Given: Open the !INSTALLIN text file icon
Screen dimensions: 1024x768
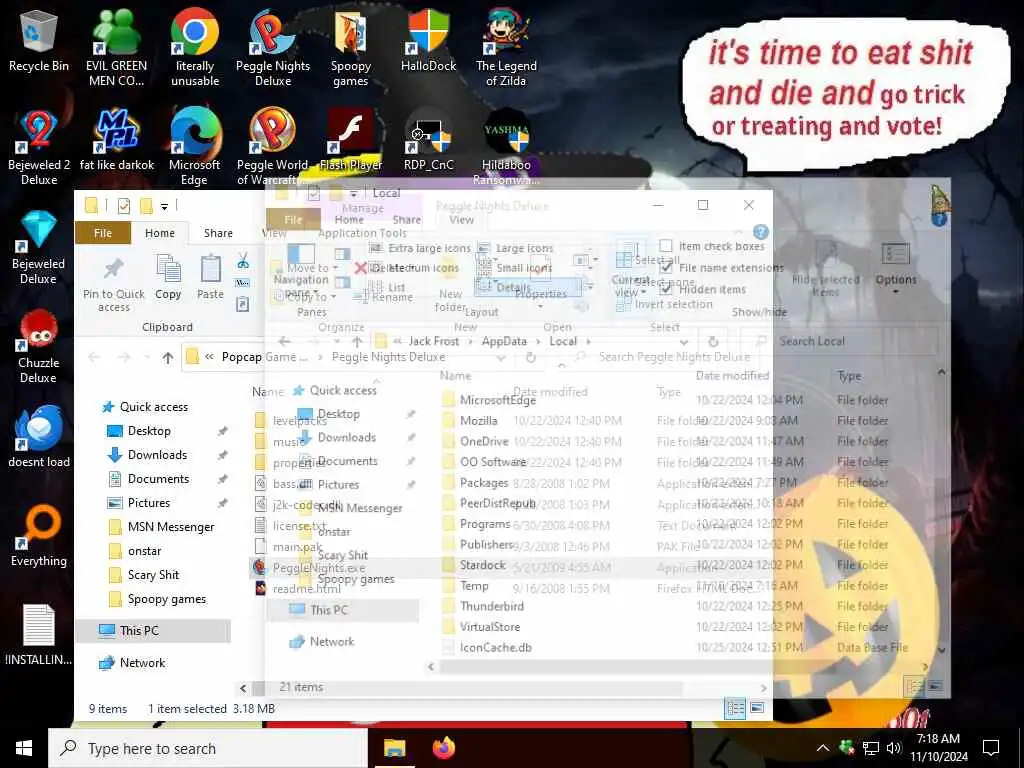Looking at the screenshot, I should coord(39,635).
